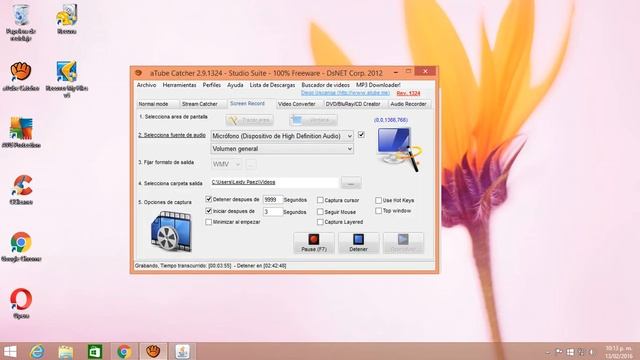The width and height of the screenshot is (640, 360).
Task: Switch to the Video Converter tab
Action: point(299,104)
